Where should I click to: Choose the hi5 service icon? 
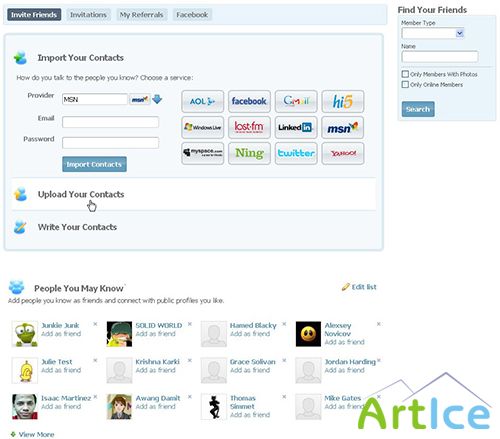343,101
